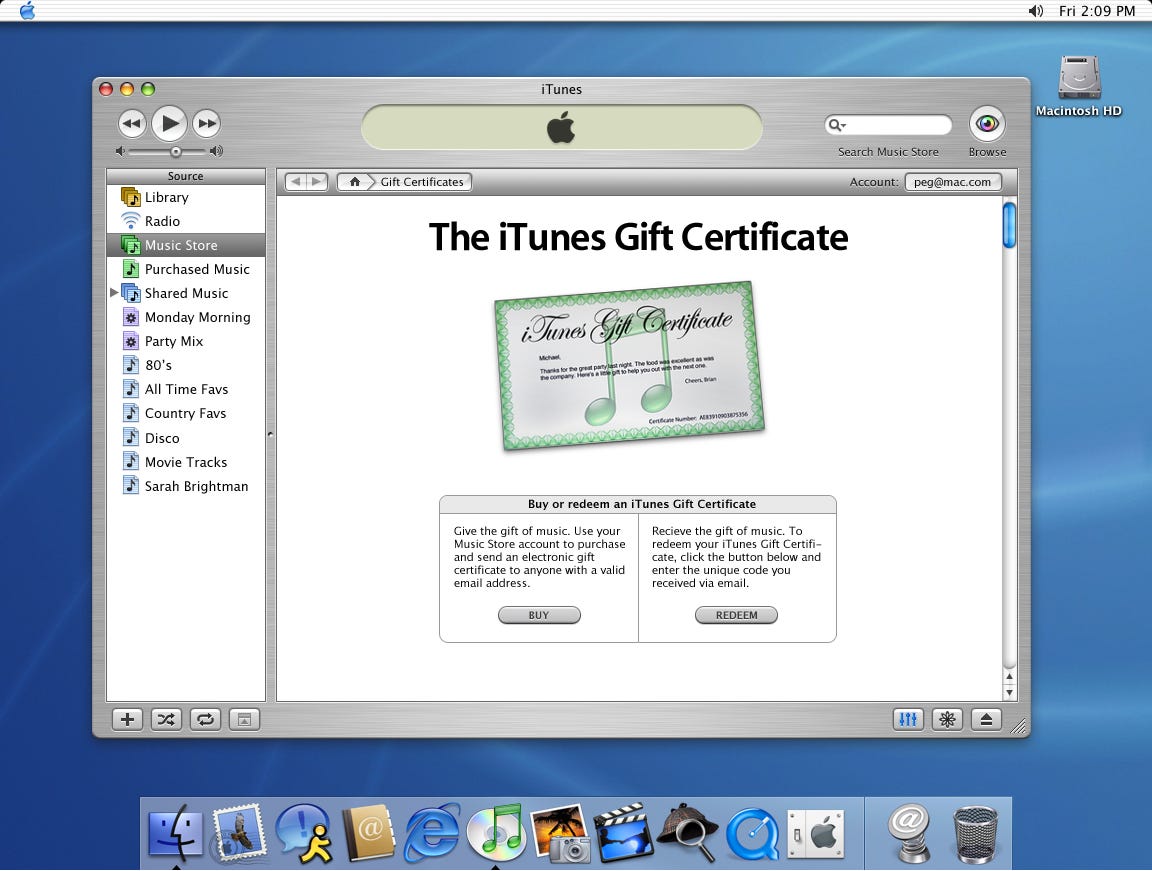Image resolution: width=1152 pixels, height=871 pixels.
Task: Open the Monday Morning smart playlist
Action: (x=186, y=317)
